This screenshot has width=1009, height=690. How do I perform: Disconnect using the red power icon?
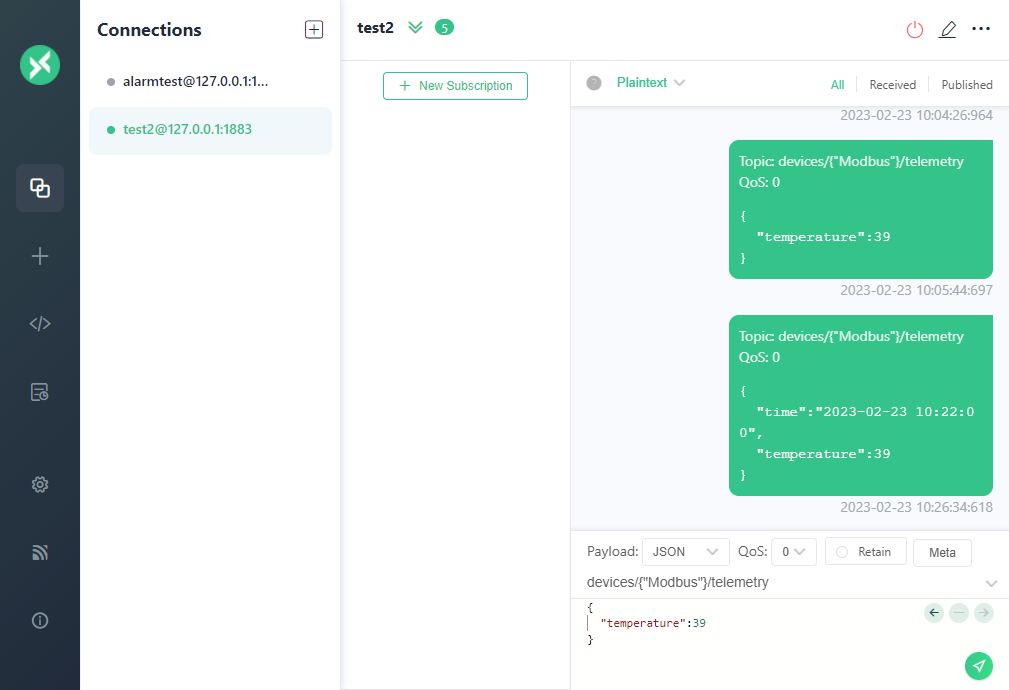pyautogui.click(x=914, y=29)
